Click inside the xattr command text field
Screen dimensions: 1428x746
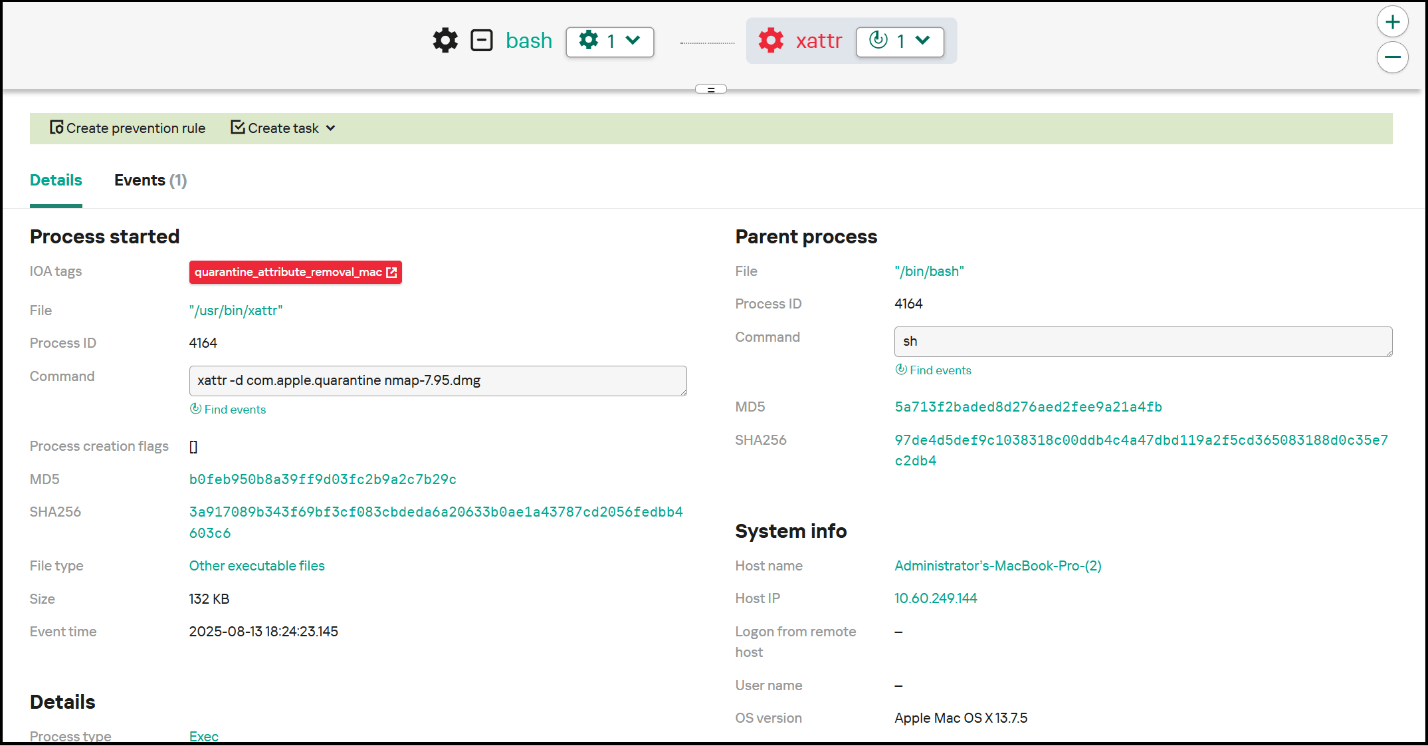pos(437,381)
